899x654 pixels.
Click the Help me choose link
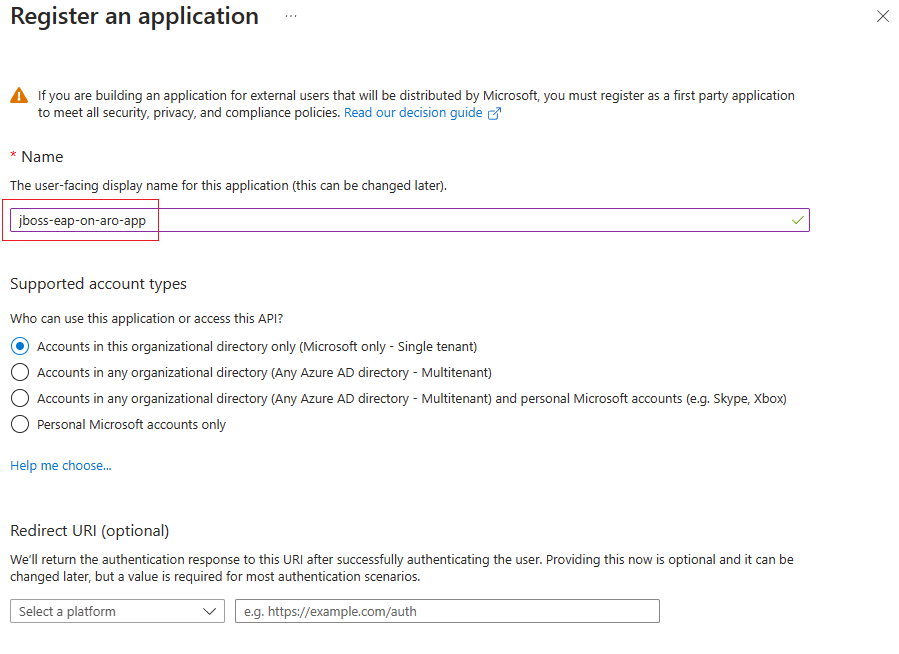tap(60, 465)
